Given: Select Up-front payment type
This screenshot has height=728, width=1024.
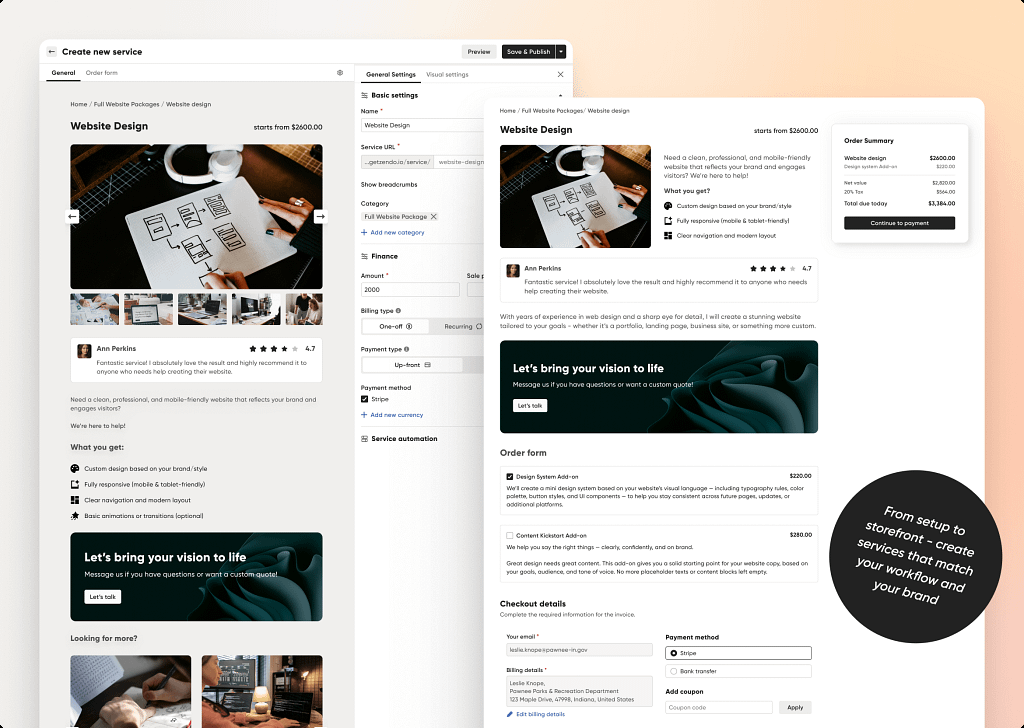Looking at the screenshot, I should [x=412, y=365].
